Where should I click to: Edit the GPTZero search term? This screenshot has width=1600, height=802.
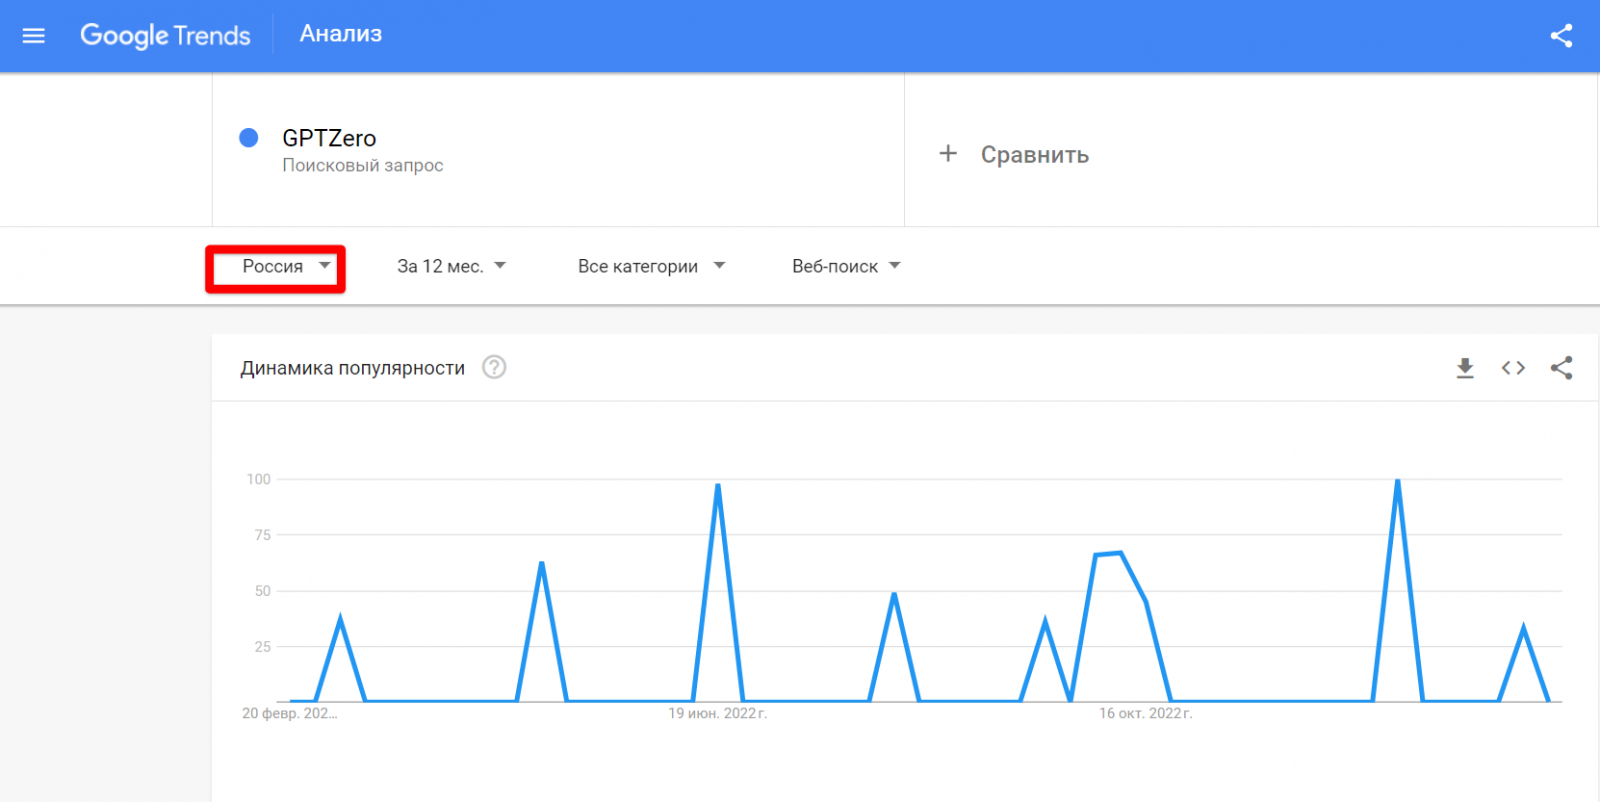coord(329,138)
